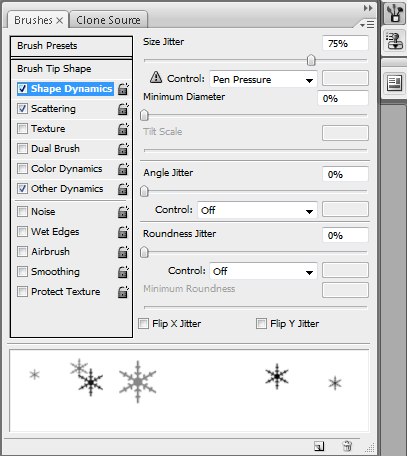The height and width of the screenshot is (456, 407).
Task: Click the pen pressure warning triangle icon
Action: click(x=156, y=77)
